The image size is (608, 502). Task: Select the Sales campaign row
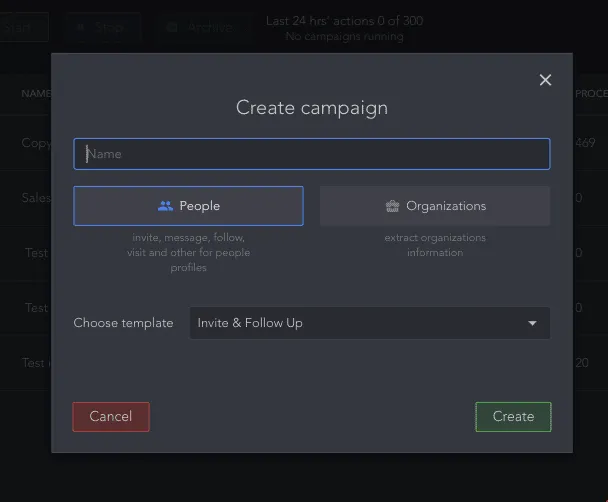[36, 198]
